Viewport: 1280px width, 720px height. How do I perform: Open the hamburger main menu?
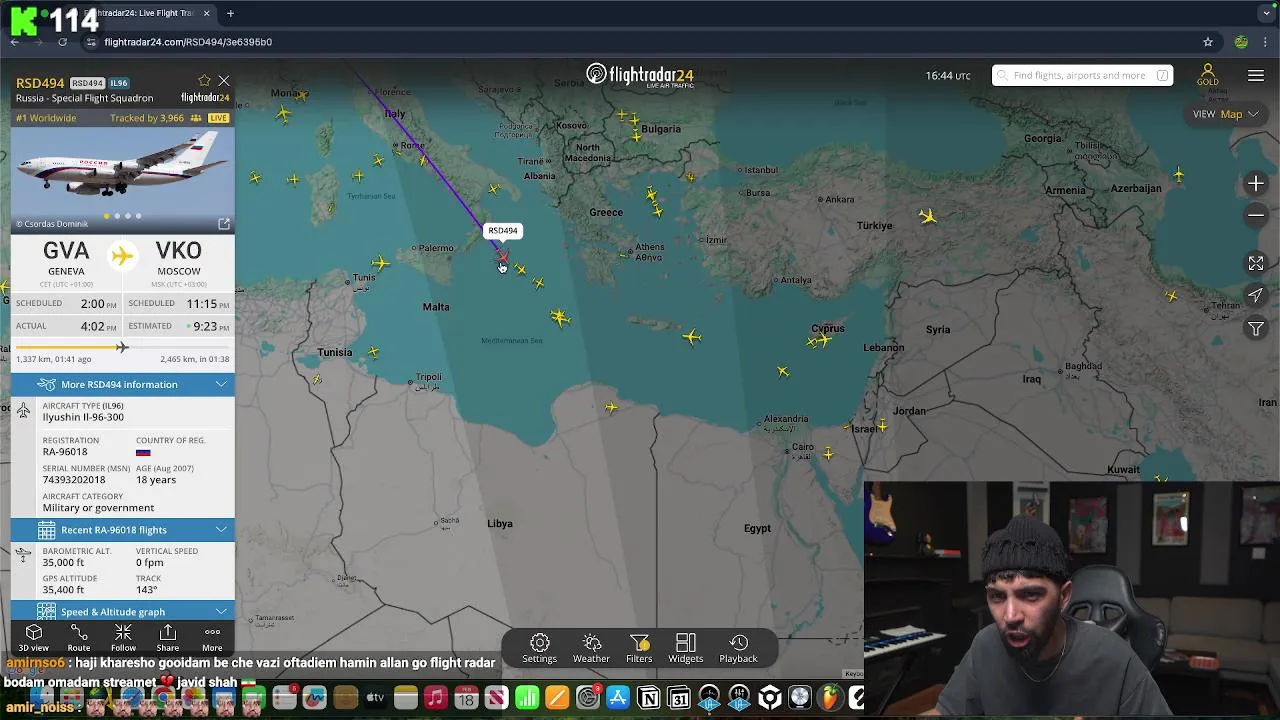click(1256, 76)
